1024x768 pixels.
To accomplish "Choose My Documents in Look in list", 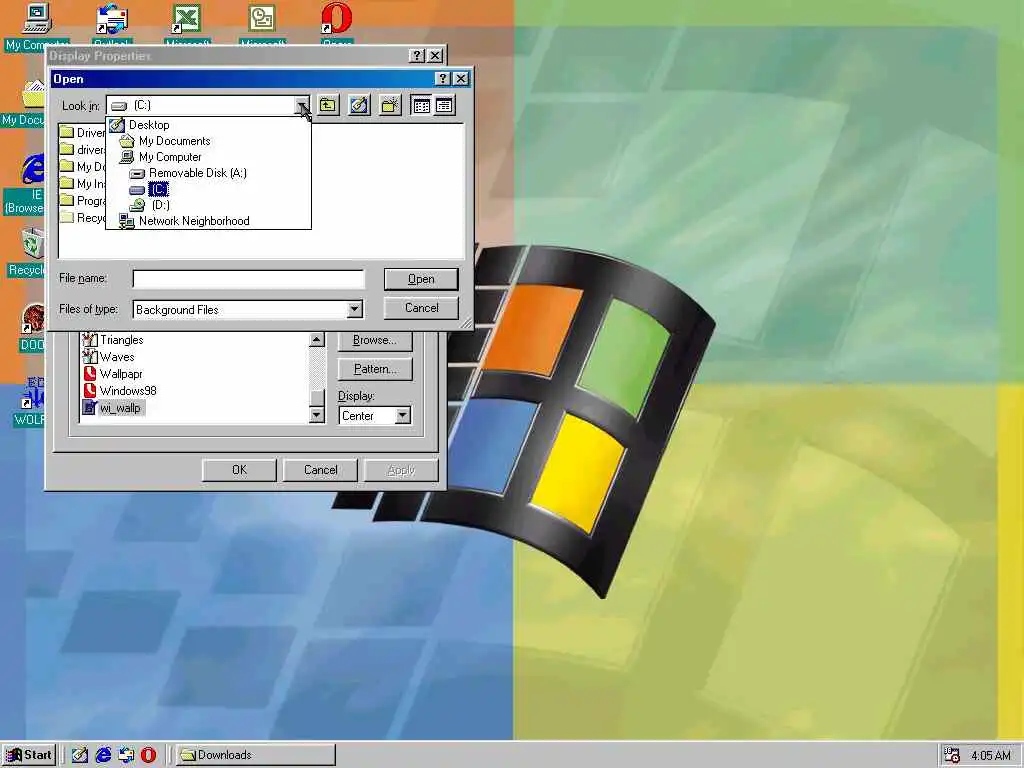I will 165,140.
